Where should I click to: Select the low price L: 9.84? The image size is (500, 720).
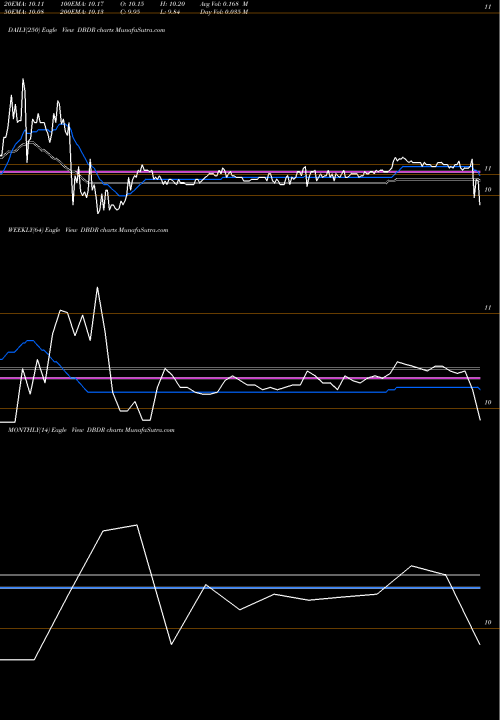[x=170, y=12]
